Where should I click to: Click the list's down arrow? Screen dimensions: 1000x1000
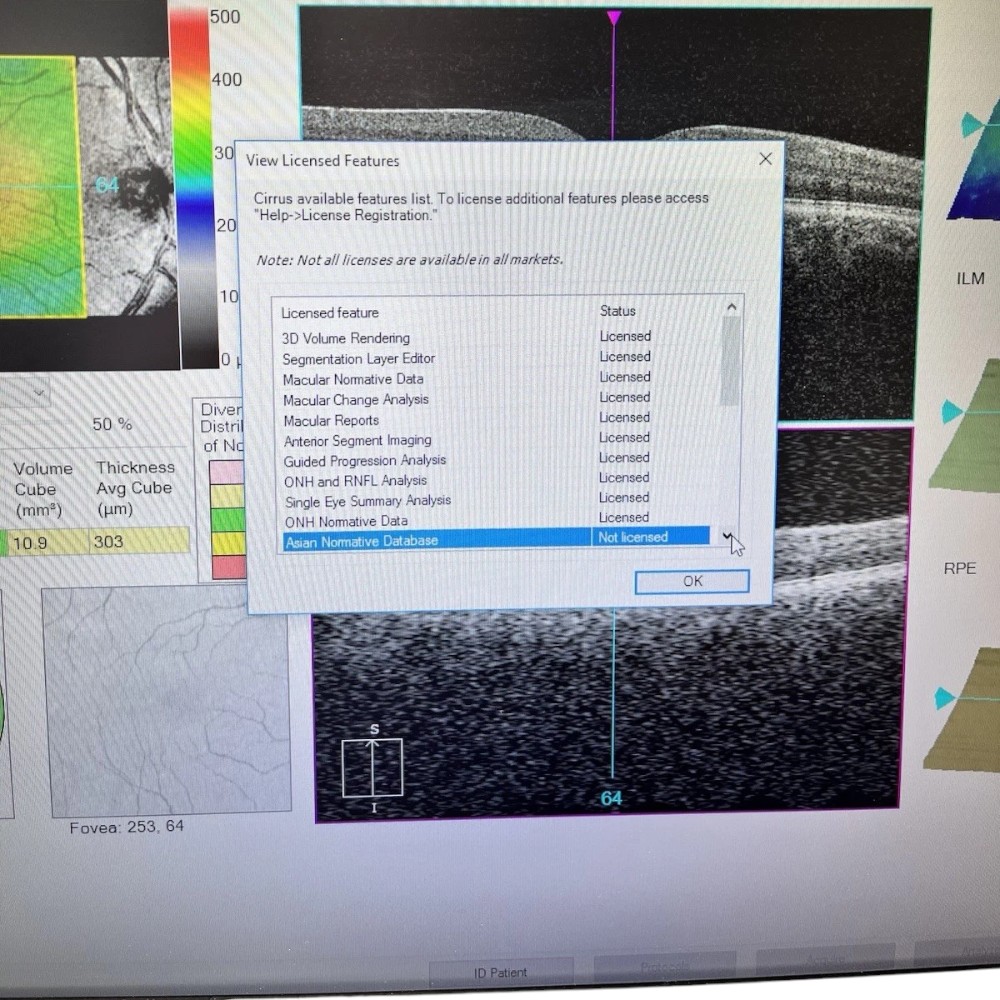[x=728, y=536]
